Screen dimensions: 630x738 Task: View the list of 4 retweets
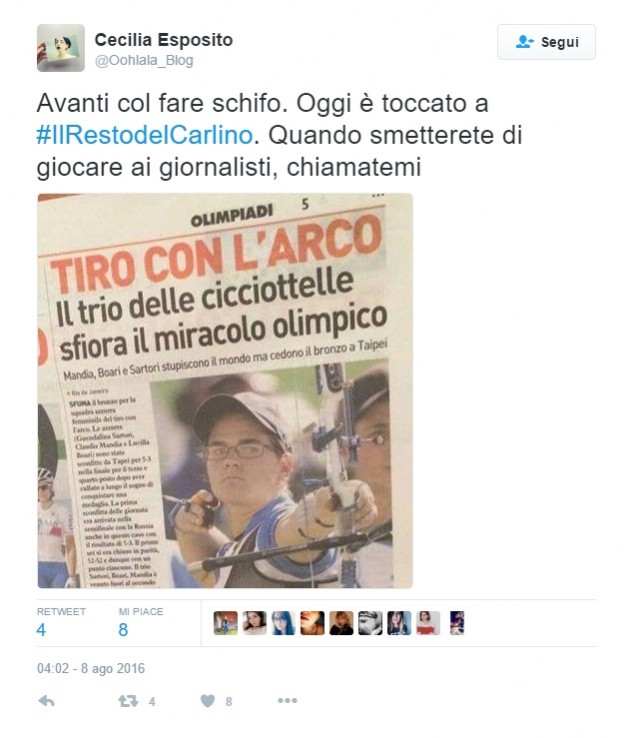61,622
